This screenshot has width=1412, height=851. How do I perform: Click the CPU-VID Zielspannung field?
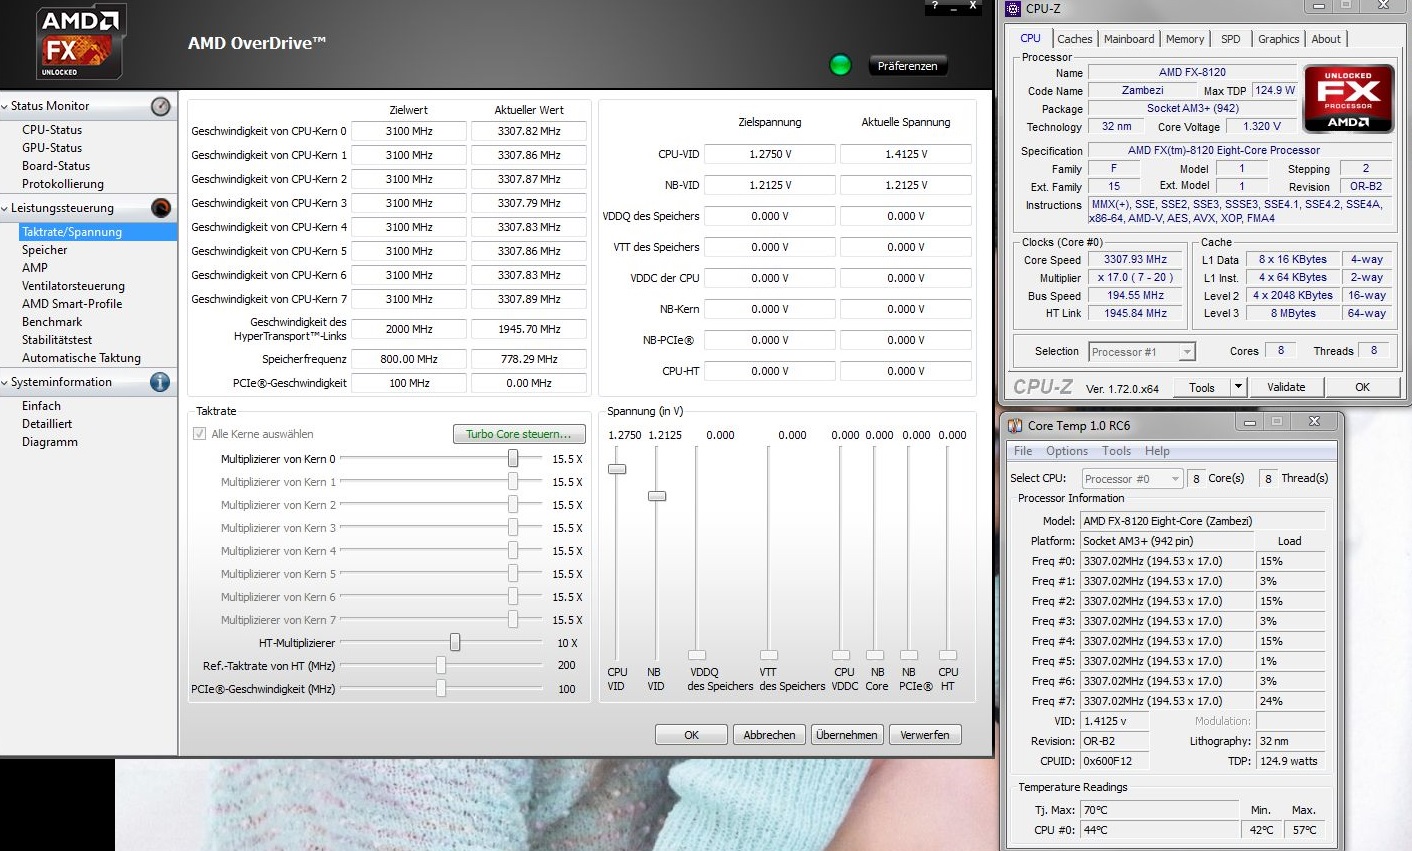[770, 154]
